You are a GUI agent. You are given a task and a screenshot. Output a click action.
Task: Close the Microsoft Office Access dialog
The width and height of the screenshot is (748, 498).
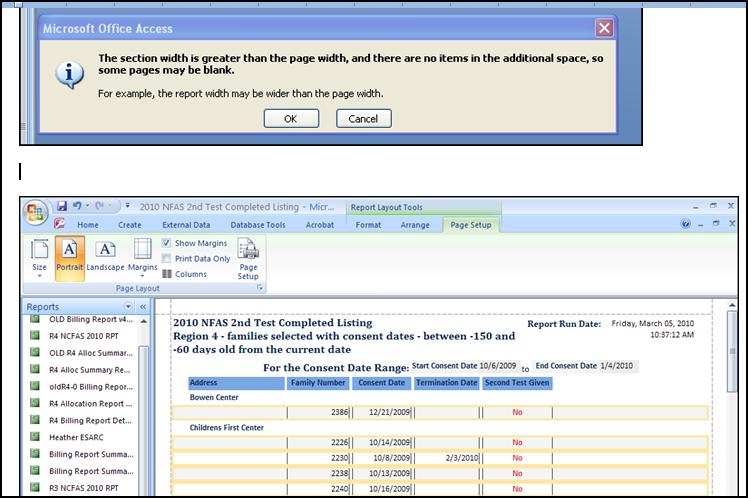coord(604,28)
